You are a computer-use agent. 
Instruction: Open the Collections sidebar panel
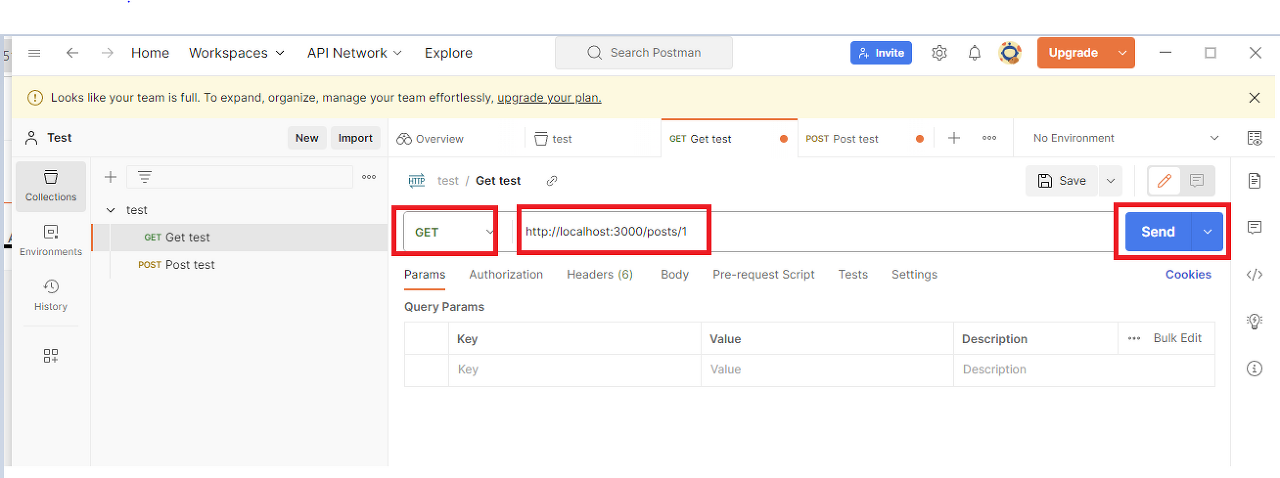51,185
